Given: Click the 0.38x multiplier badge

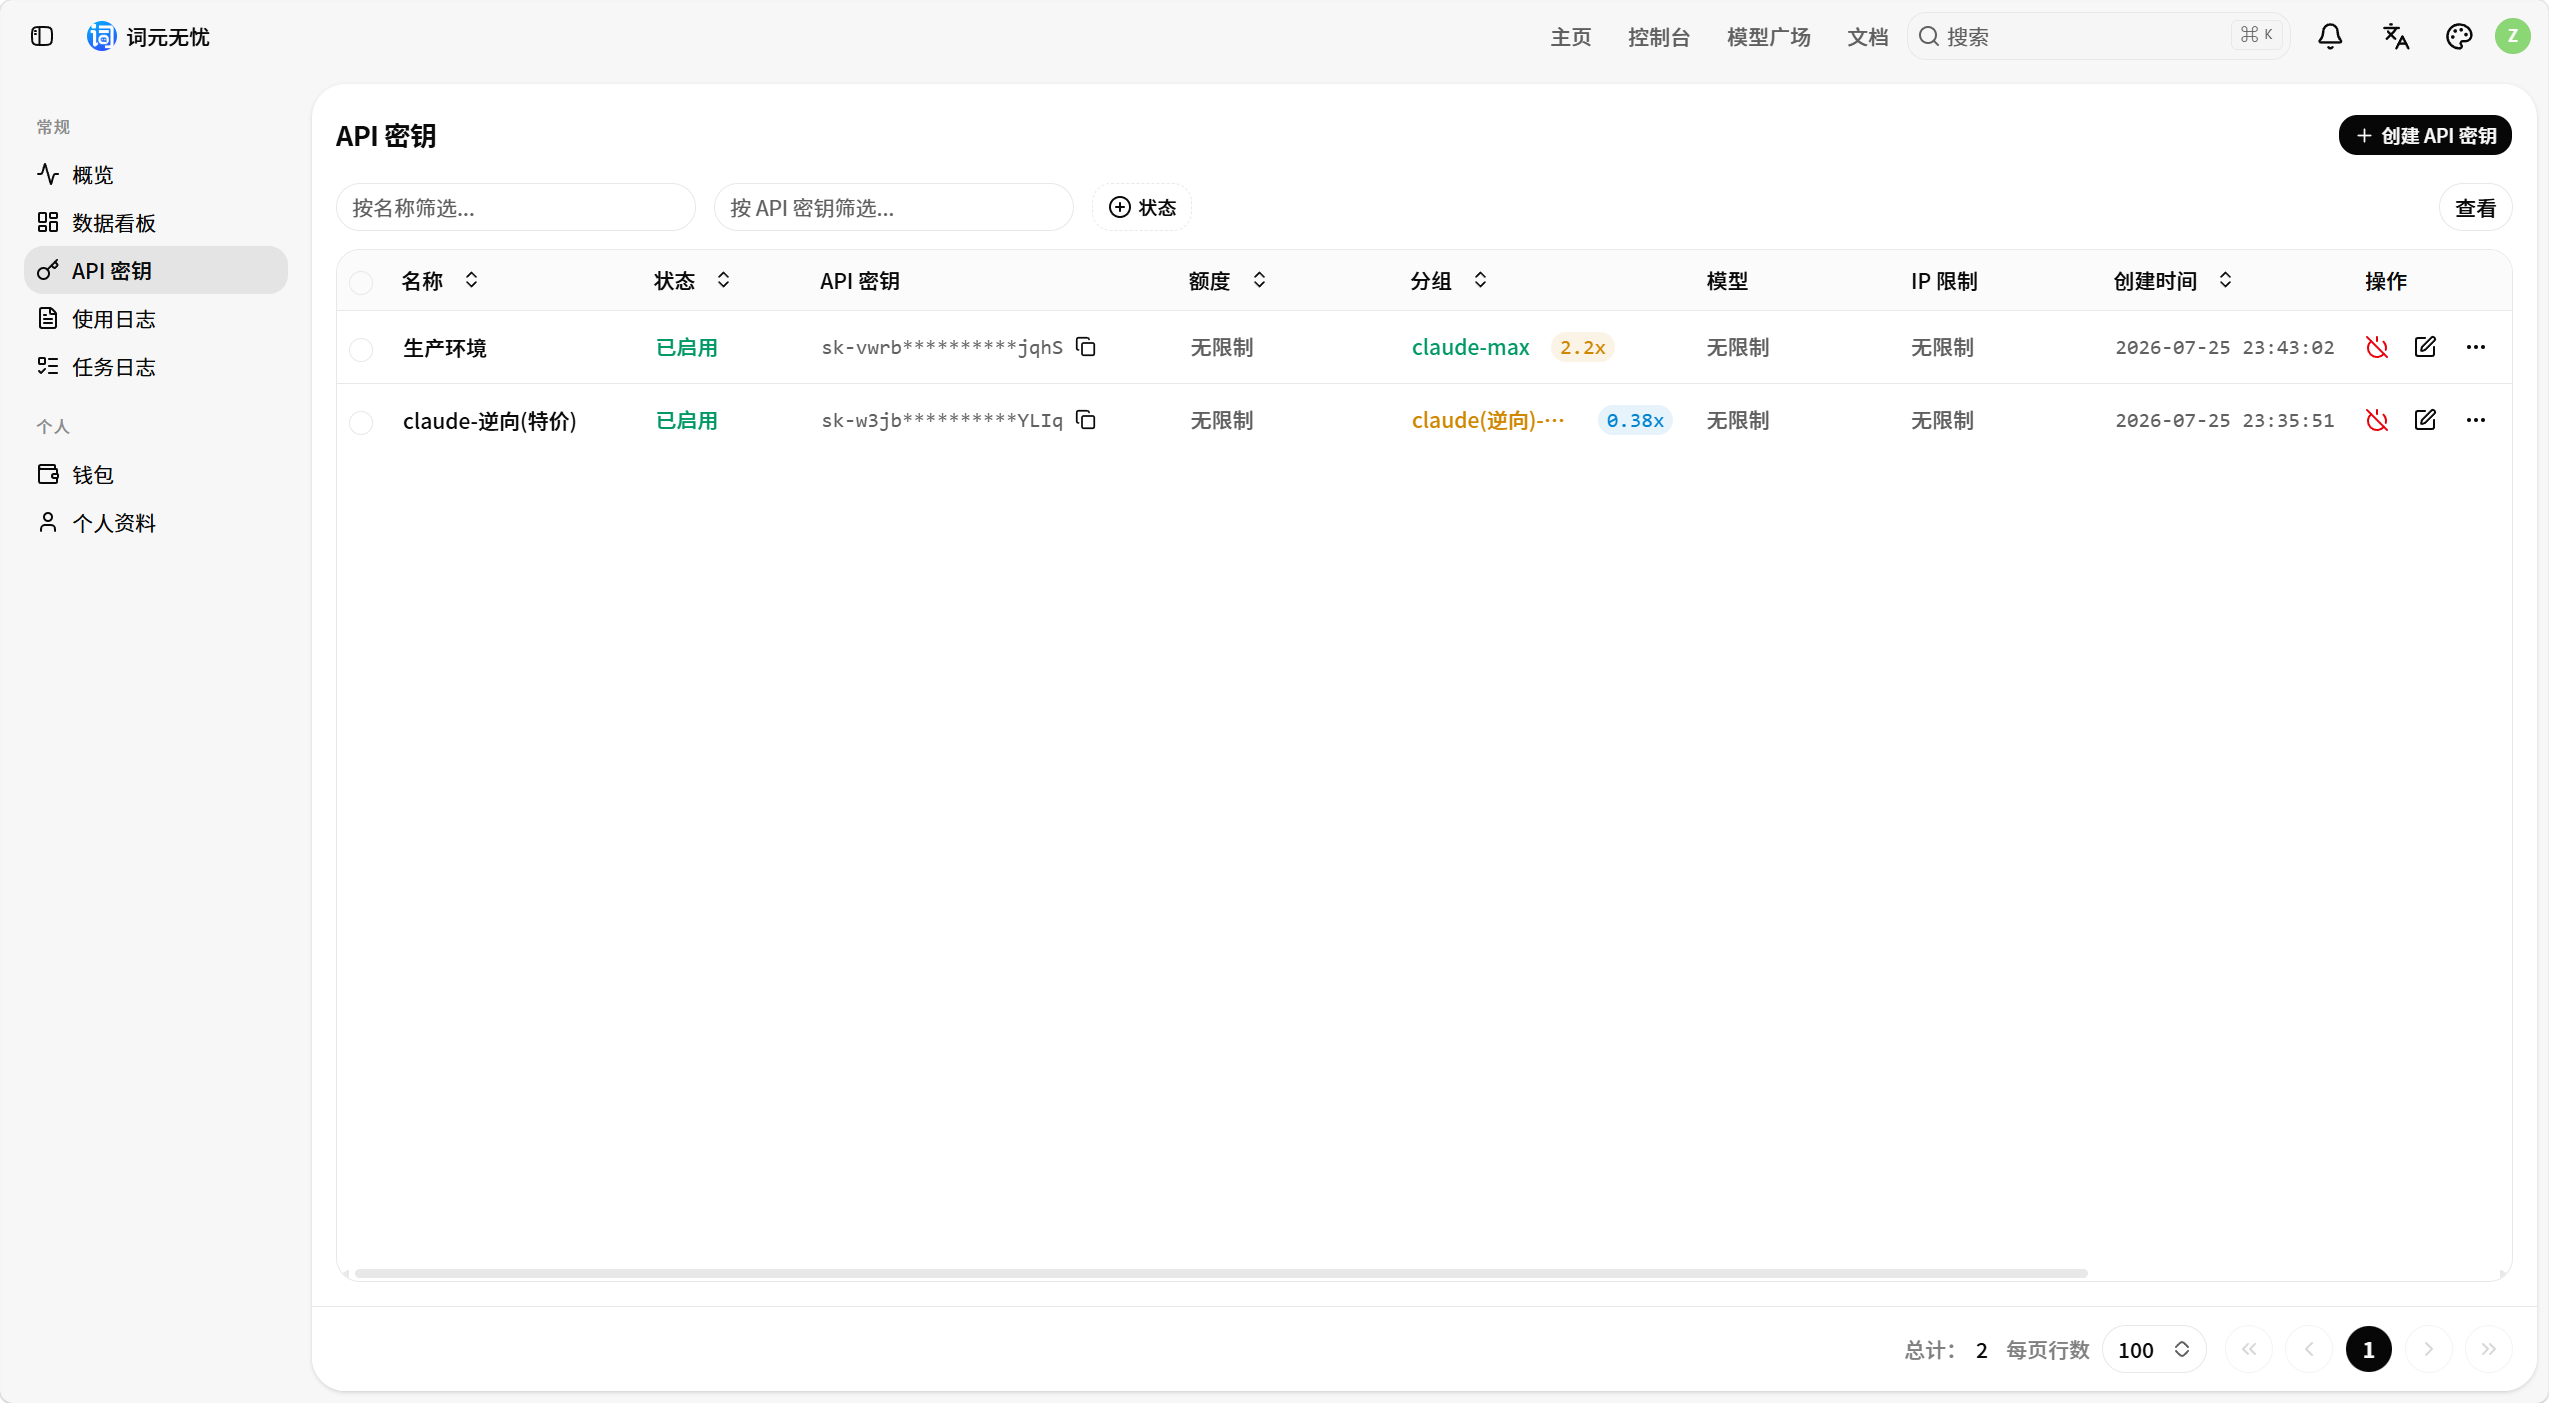Looking at the screenshot, I should (1634, 420).
